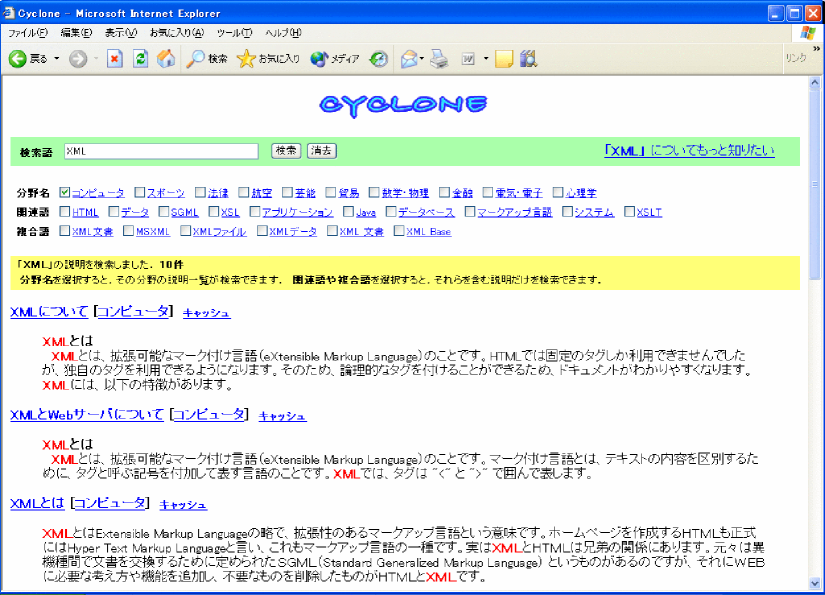825x595 pixels.
Task: Print the page with the printer icon
Action: [x=439, y=59]
